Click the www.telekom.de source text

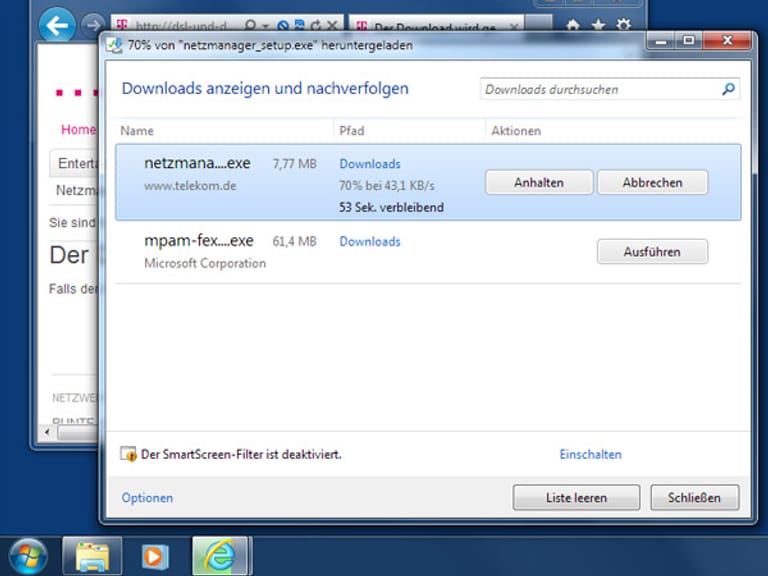pos(190,186)
